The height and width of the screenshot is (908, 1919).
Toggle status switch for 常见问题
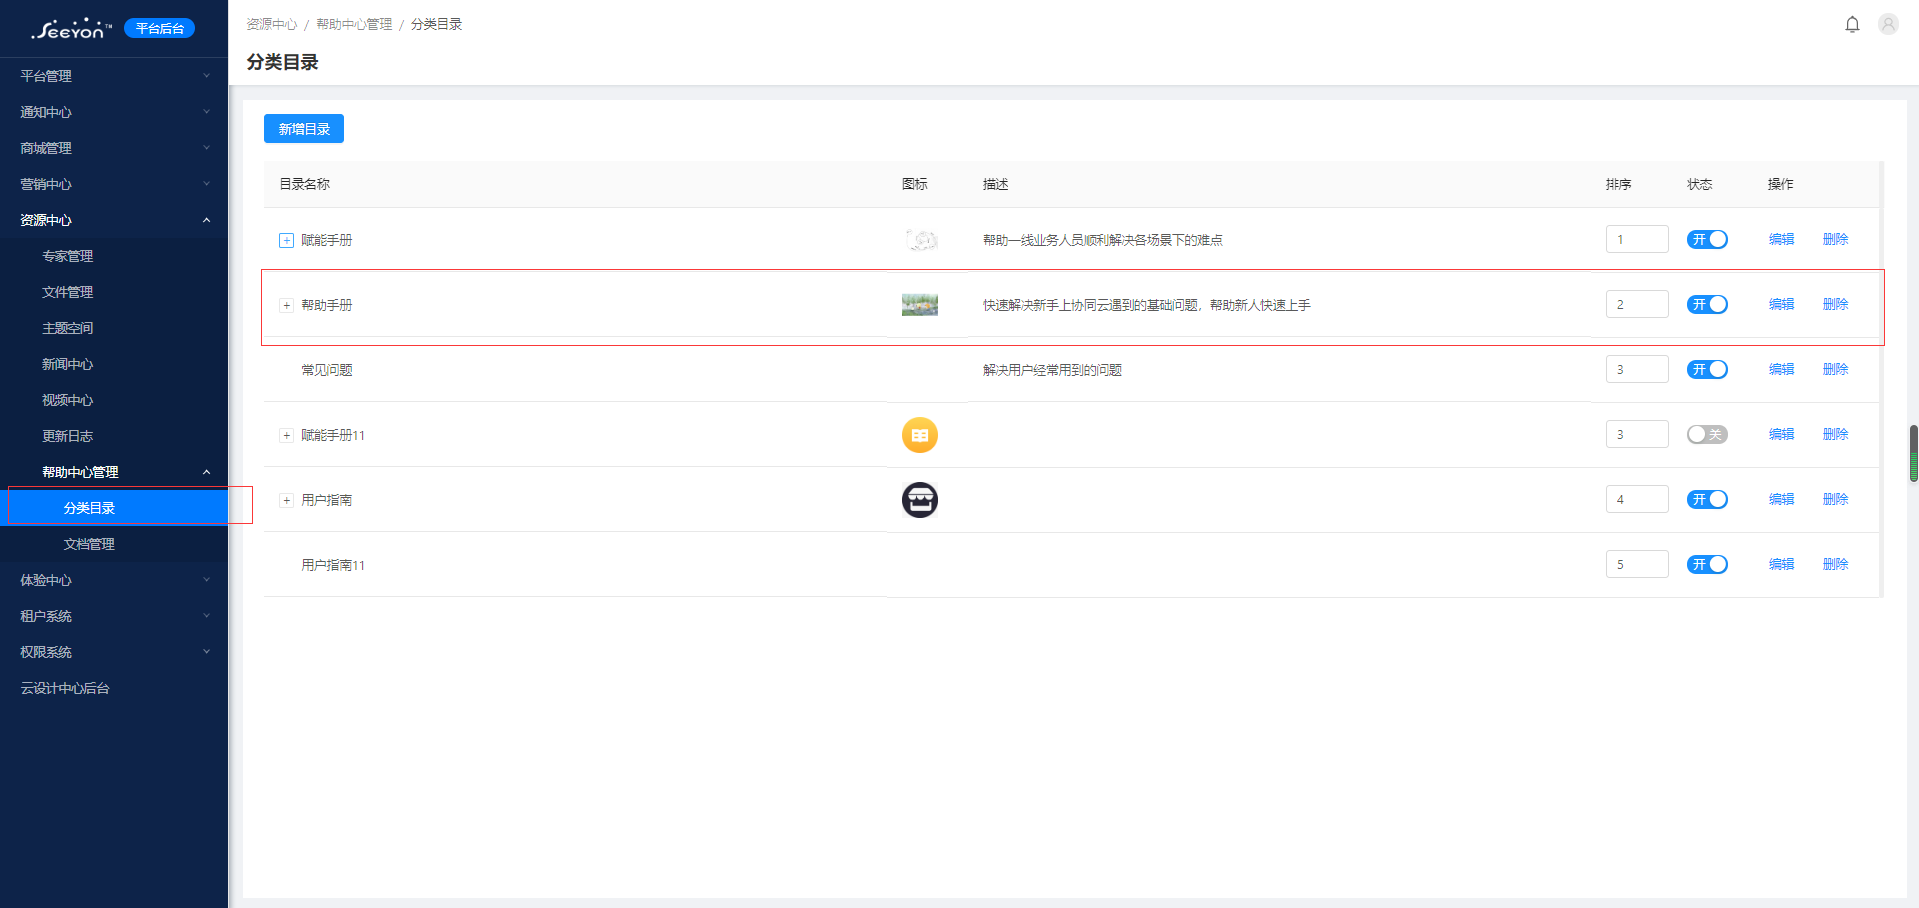1707,370
